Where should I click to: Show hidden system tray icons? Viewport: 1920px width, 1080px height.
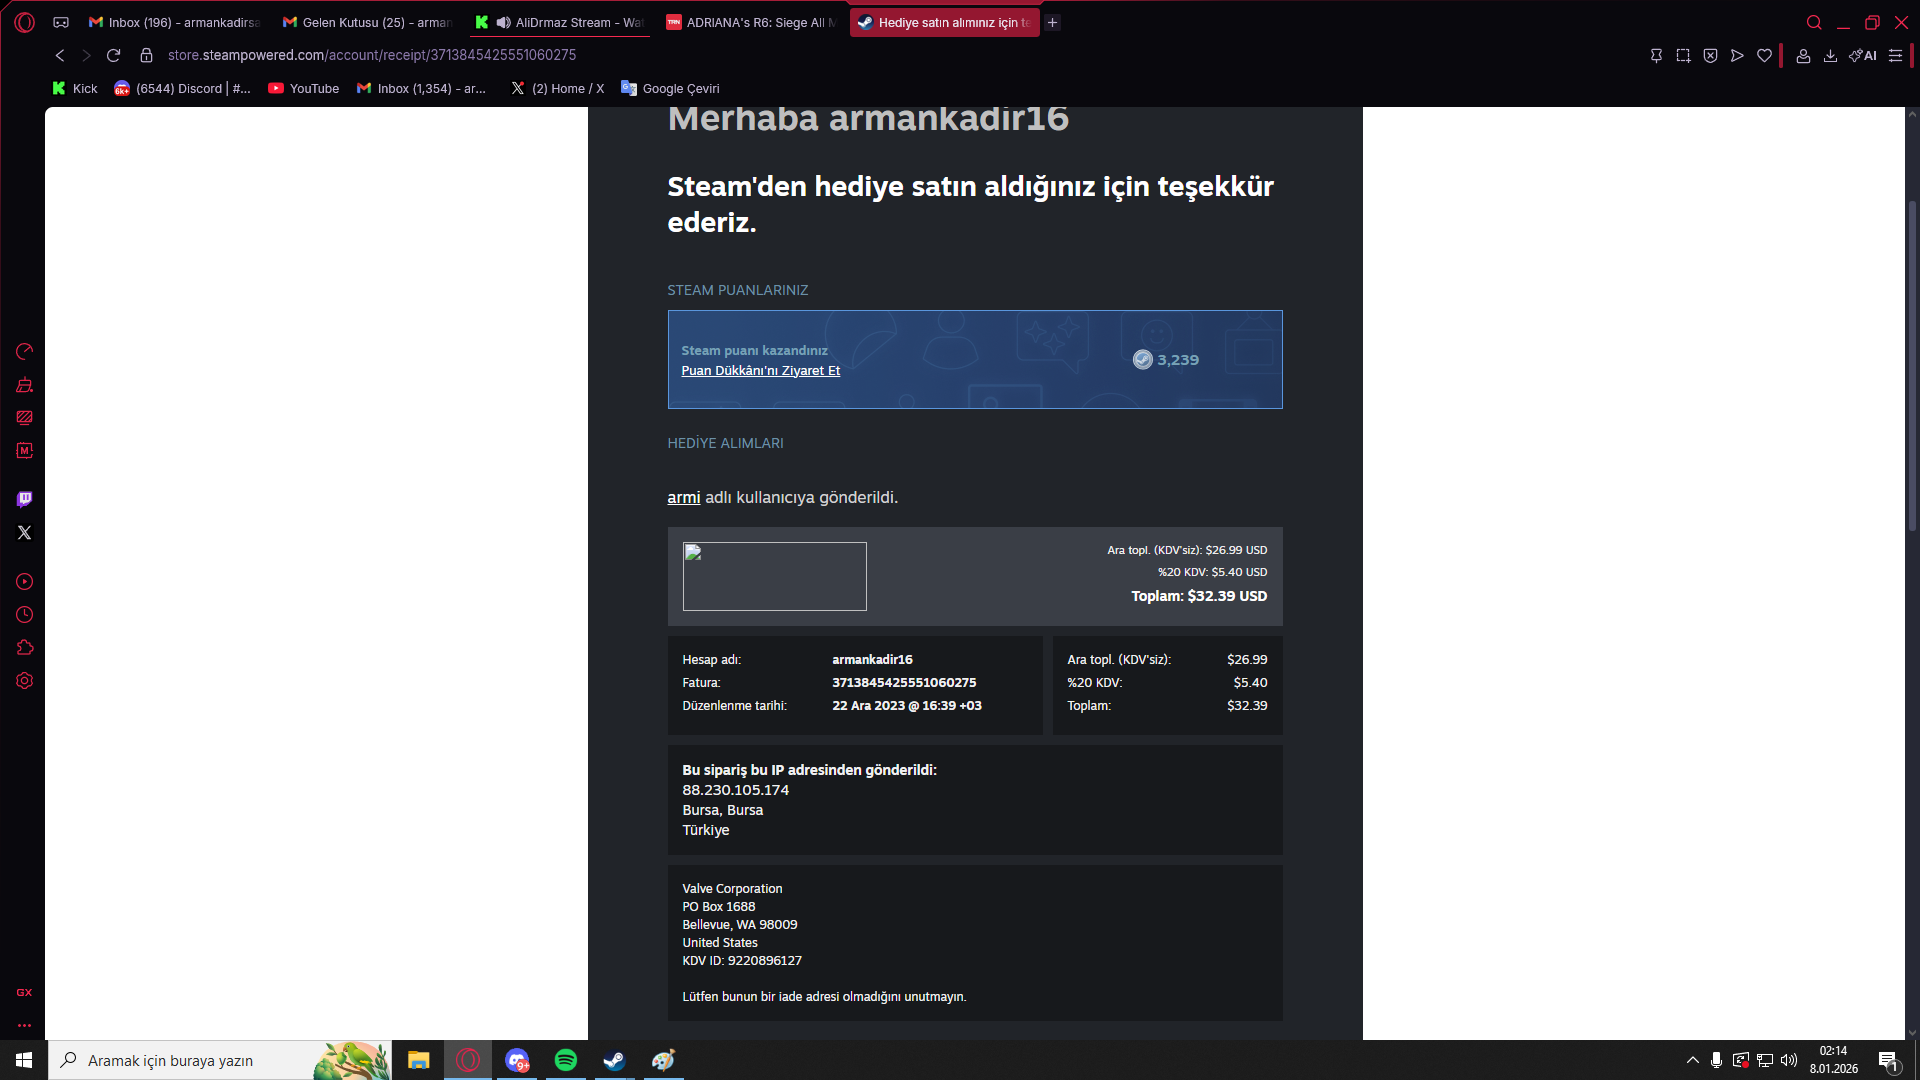click(1692, 1060)
